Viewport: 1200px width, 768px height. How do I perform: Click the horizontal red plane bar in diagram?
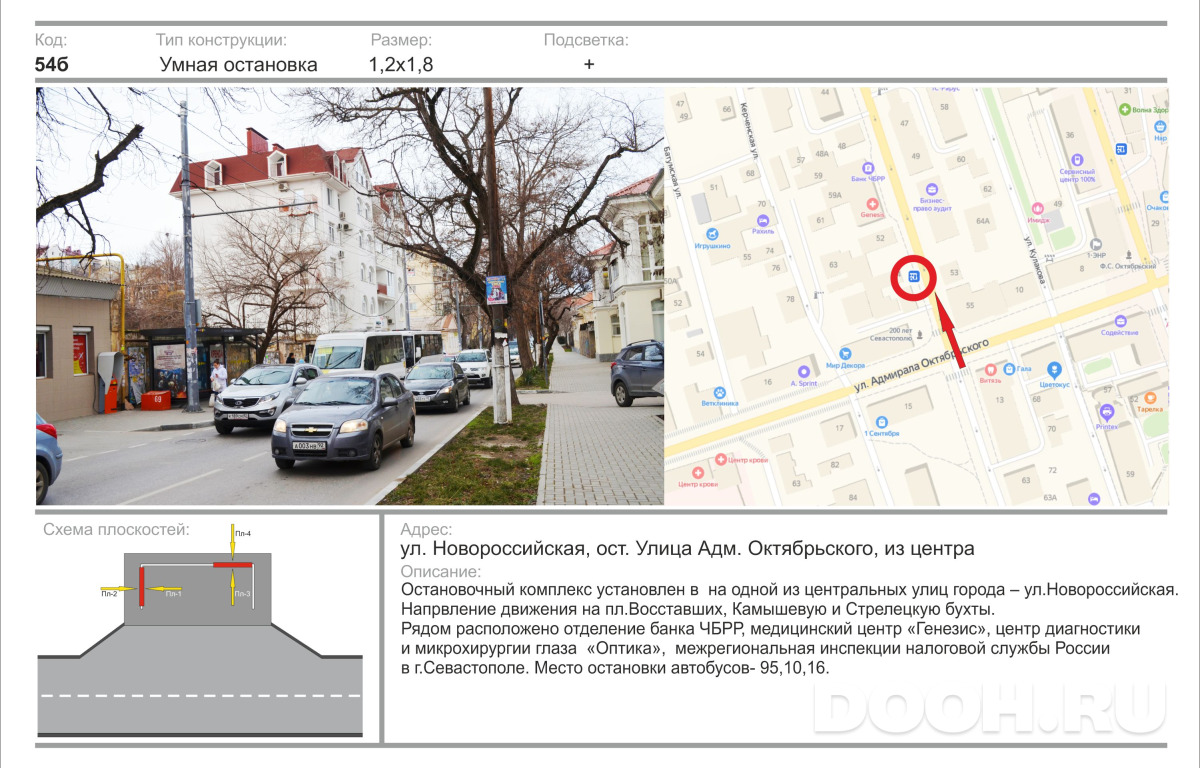[232, 566]
